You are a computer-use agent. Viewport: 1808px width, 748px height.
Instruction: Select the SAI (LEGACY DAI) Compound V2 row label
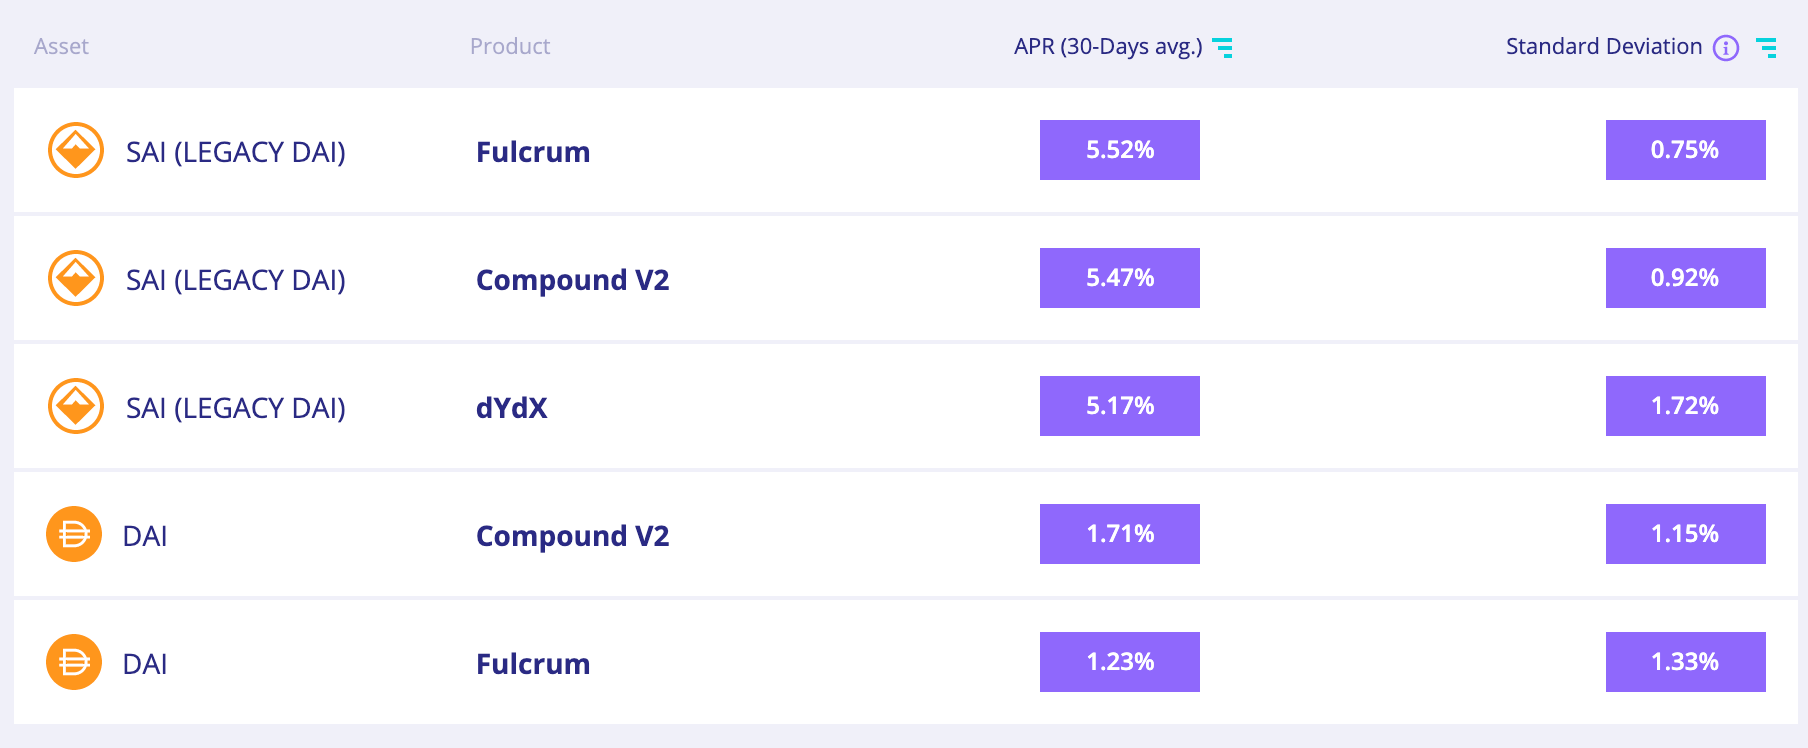(x=236, y=280)
